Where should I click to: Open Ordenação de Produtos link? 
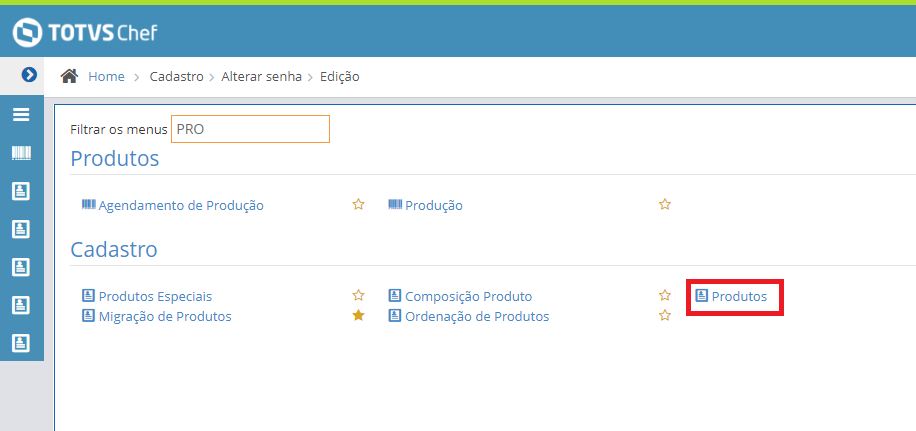pos(477,317)
